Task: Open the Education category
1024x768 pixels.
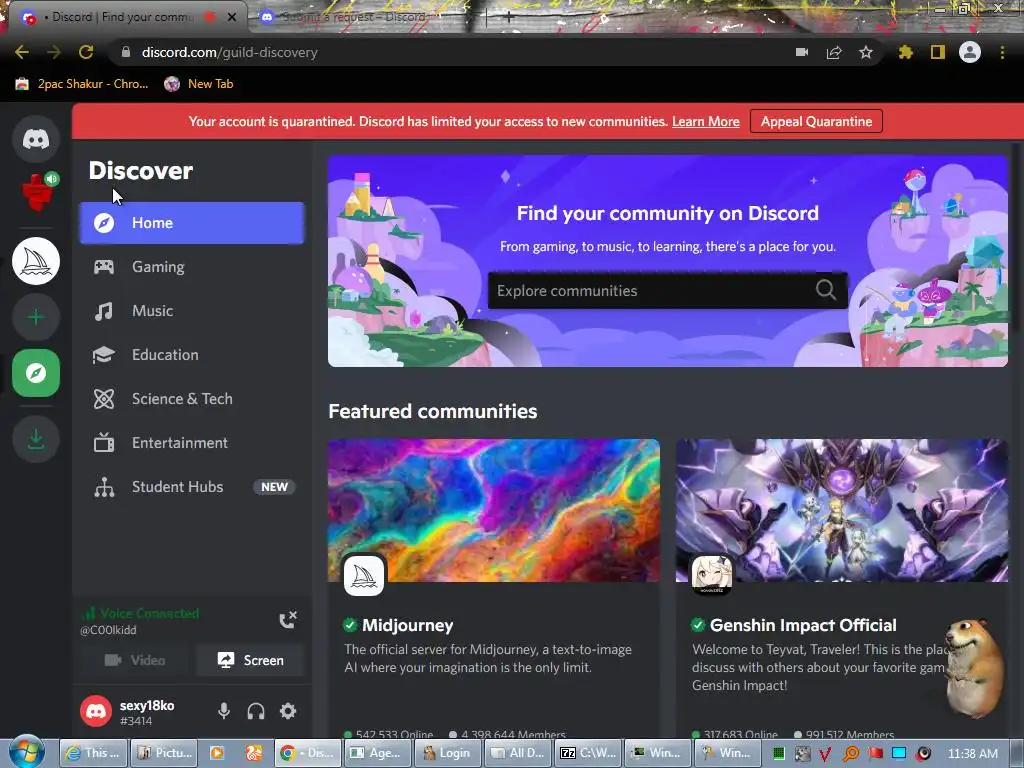Action: coord(192,355)
